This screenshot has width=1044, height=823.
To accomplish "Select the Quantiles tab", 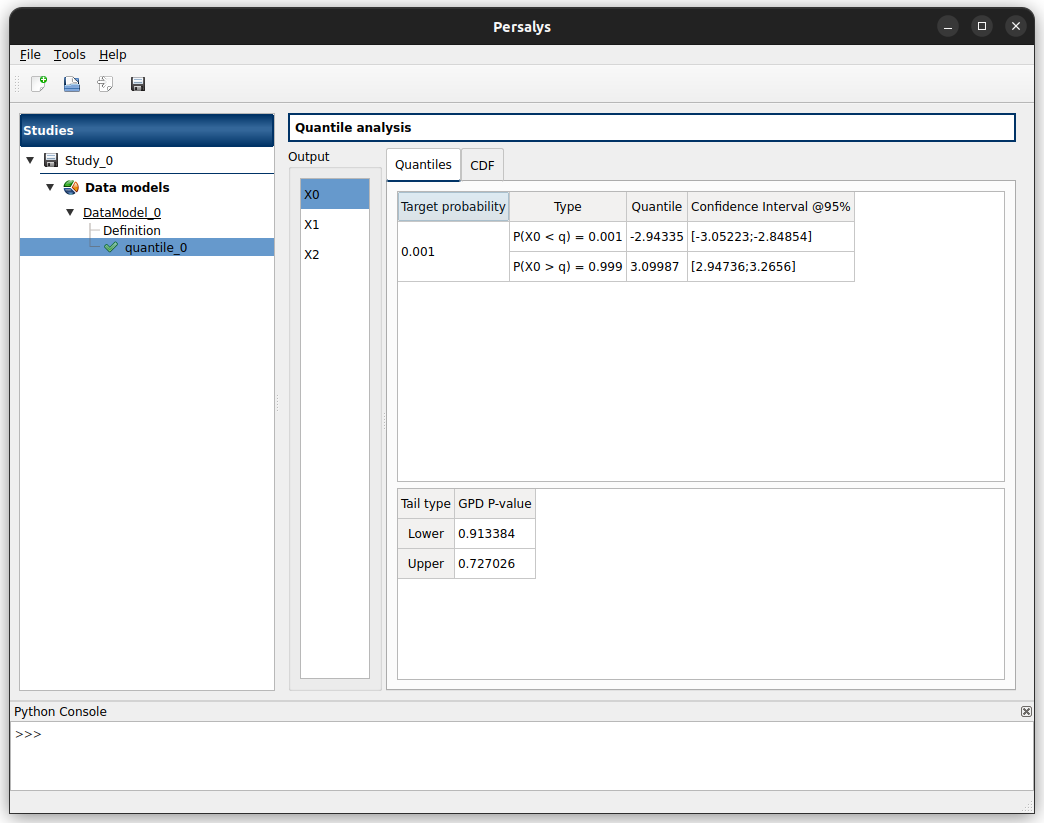I will [423, 165].
